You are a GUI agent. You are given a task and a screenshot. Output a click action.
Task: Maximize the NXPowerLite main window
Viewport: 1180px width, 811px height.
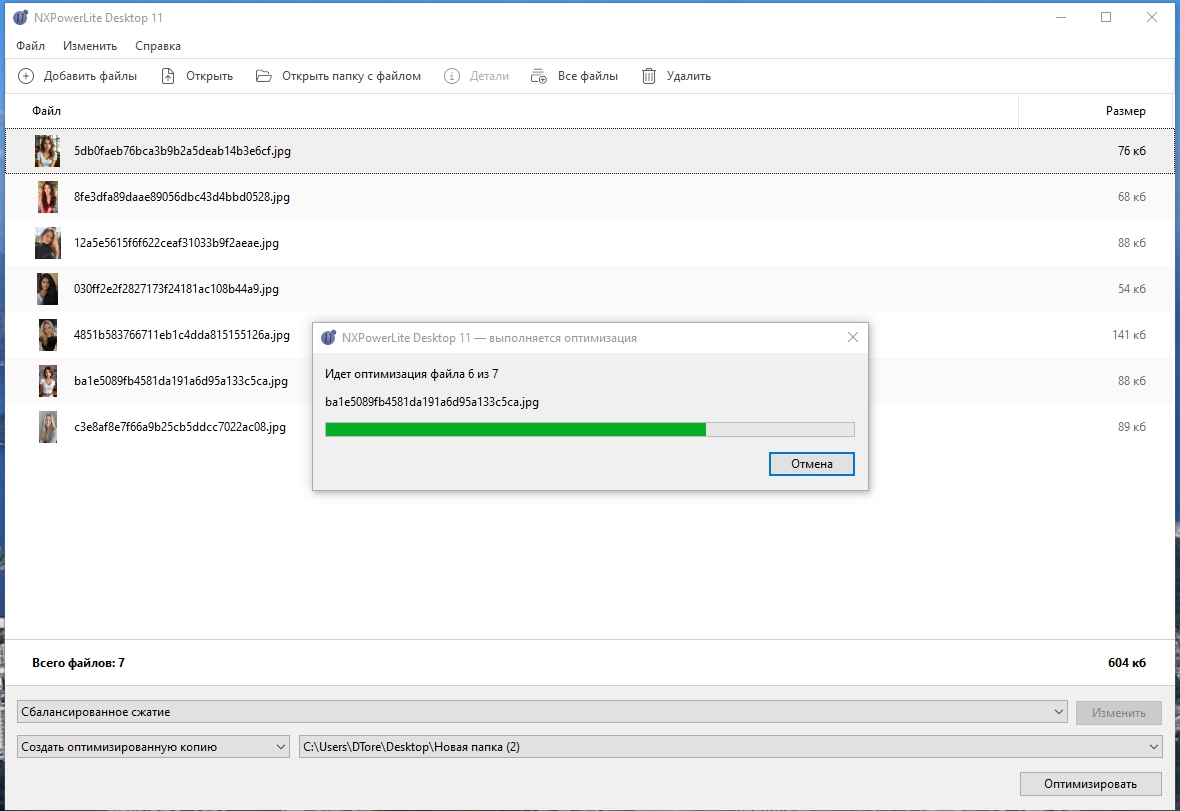pyautogui.click(x=1106, y=17)
